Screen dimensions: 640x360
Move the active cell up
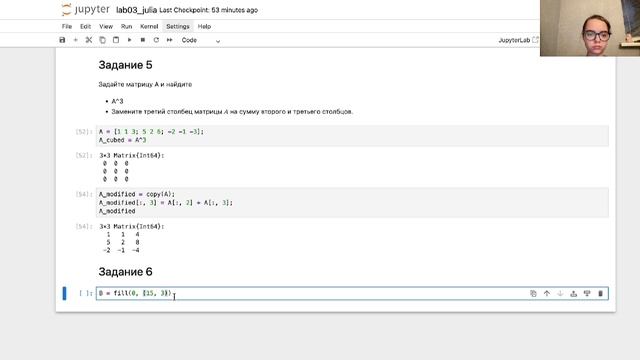(547, 293)
